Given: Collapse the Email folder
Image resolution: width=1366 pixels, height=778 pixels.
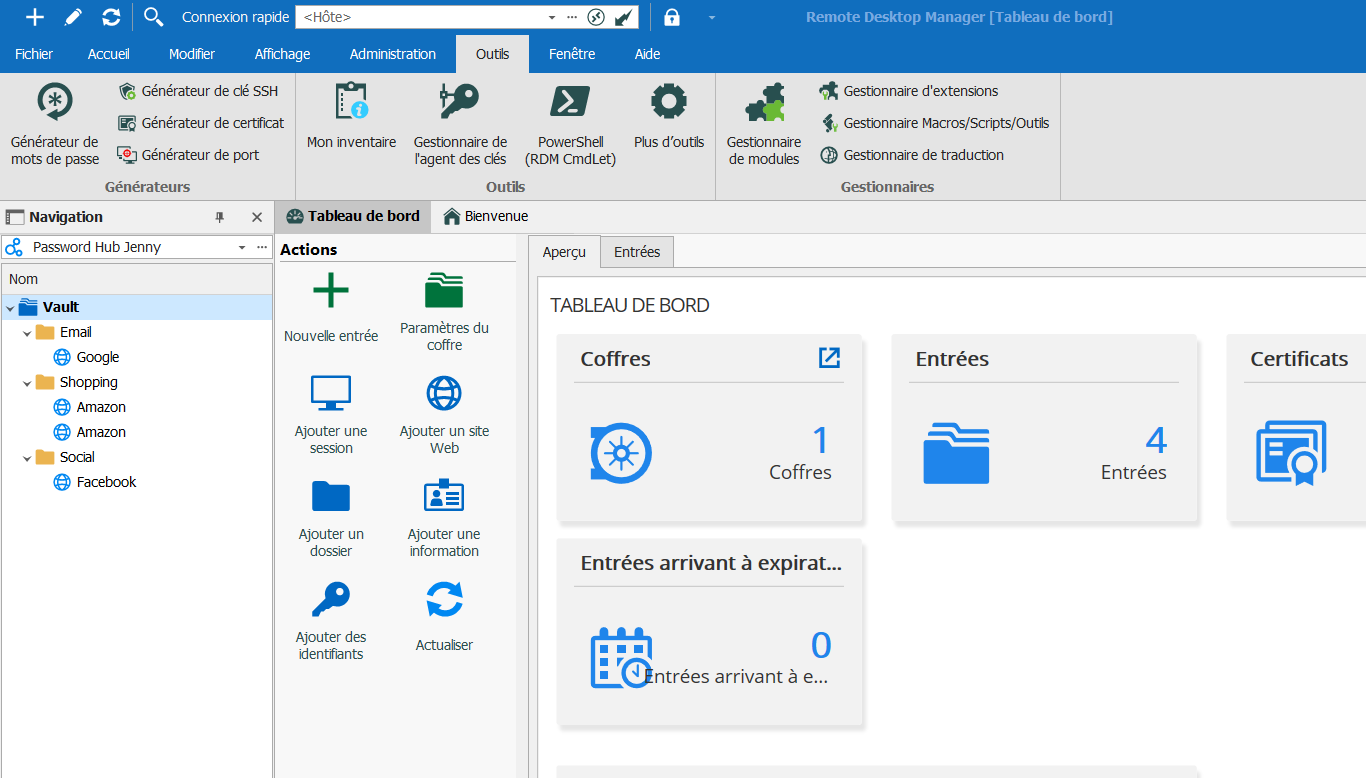Looking at the screenshot, I should point(27,333).
